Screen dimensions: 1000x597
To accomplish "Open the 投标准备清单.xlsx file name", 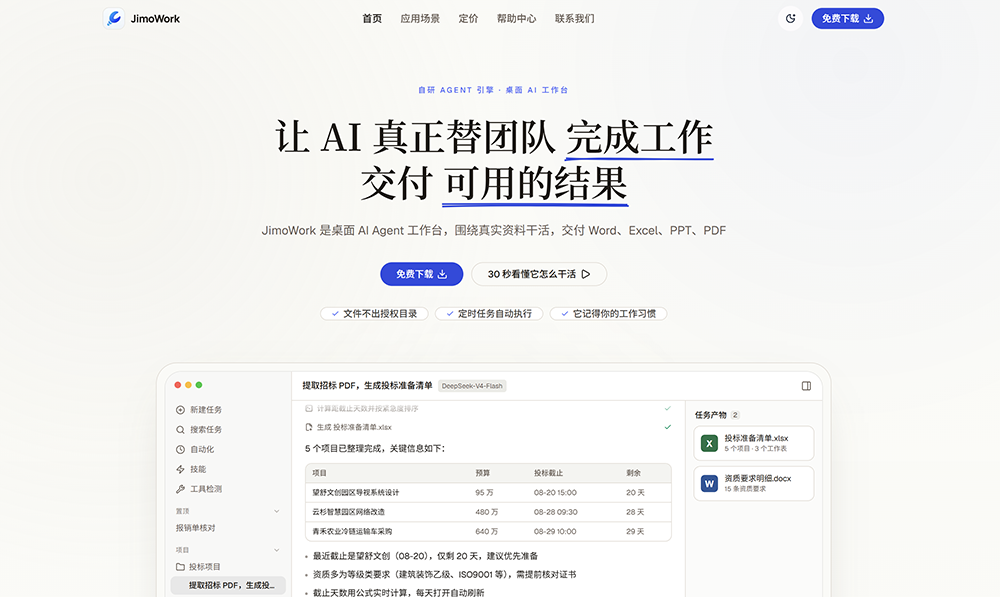I will click(x=756, y=438).
